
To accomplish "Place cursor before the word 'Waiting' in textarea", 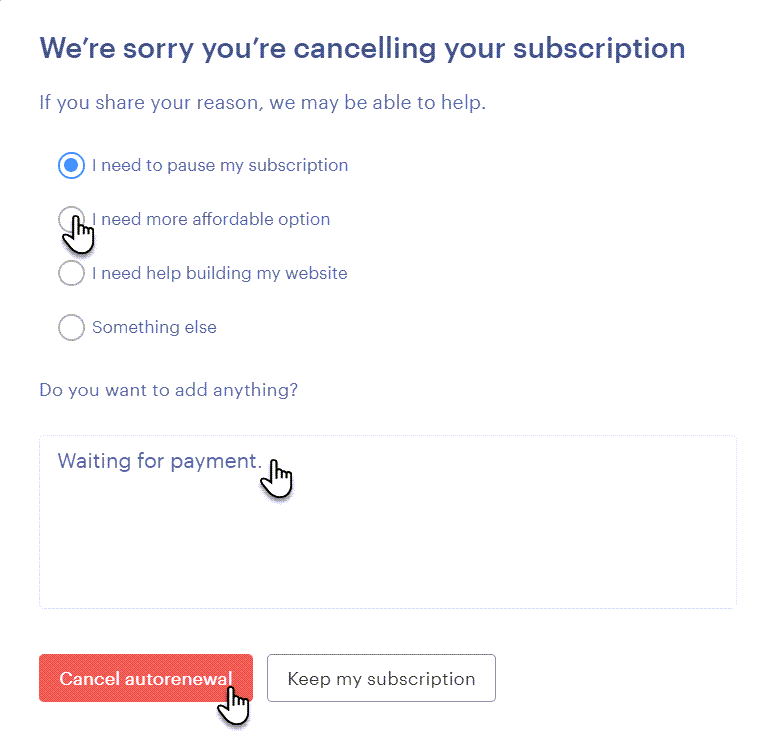I will (58, 461).
